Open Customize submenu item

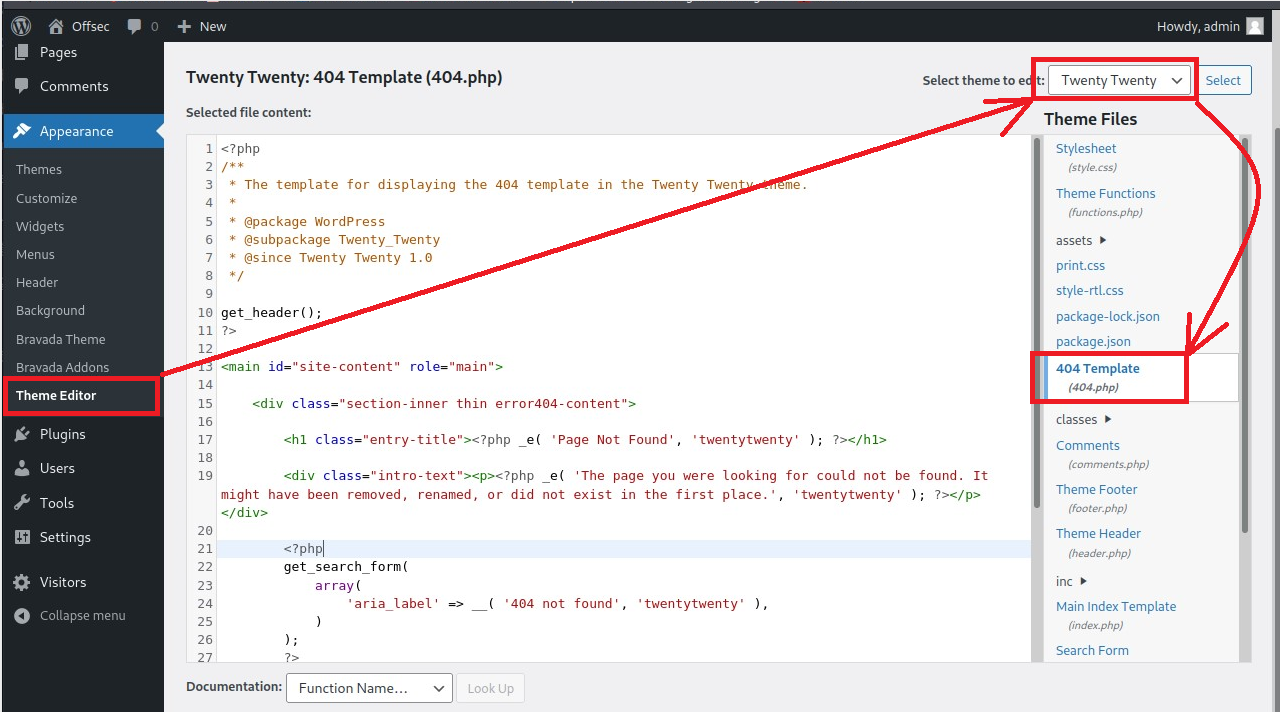pos(46,198)
